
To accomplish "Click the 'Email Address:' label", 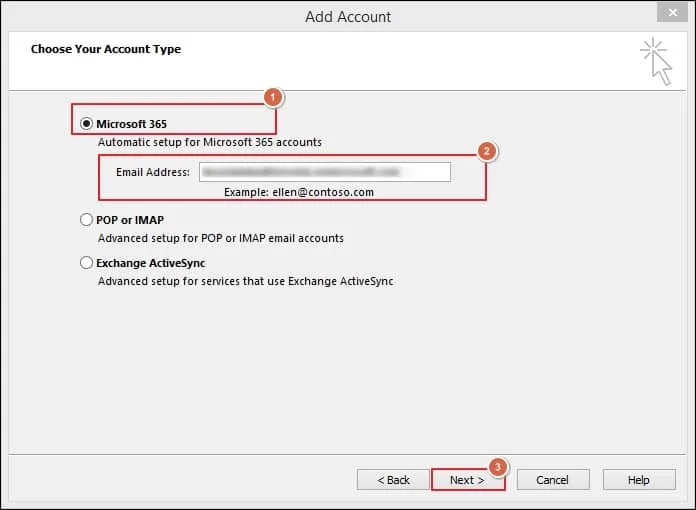I will [x=153, y=172].
